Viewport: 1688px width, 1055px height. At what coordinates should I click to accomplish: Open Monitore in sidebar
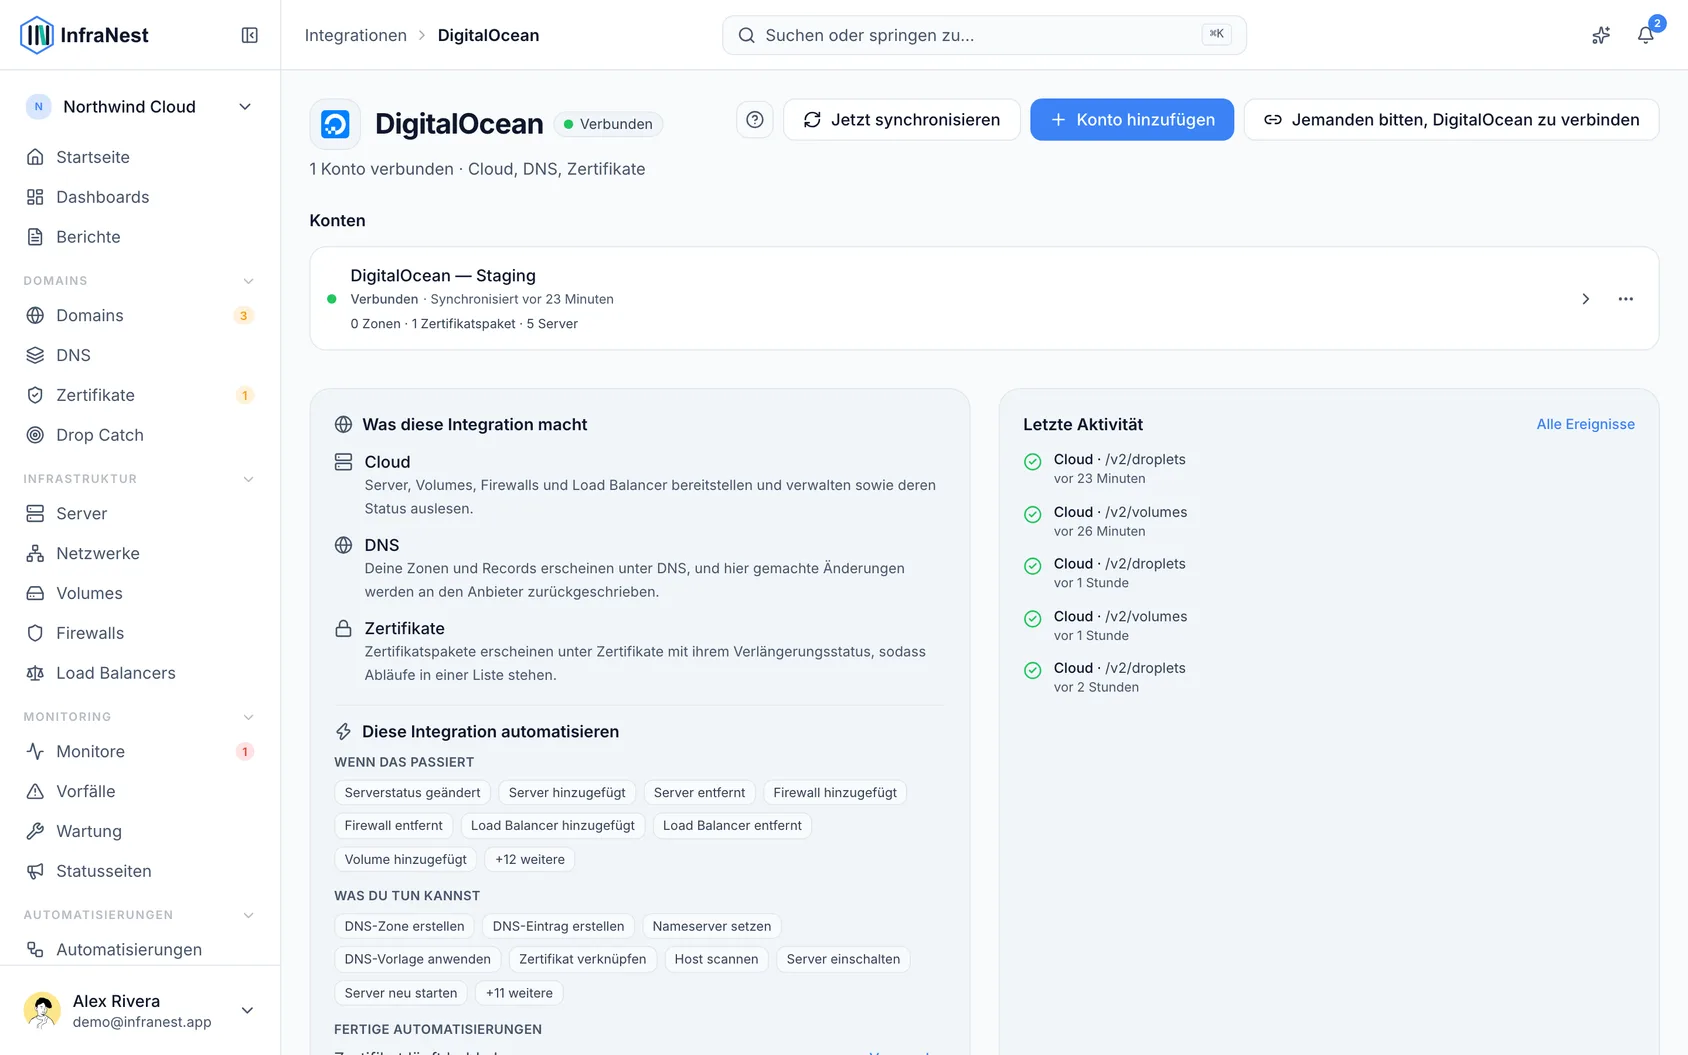[140, 751]
